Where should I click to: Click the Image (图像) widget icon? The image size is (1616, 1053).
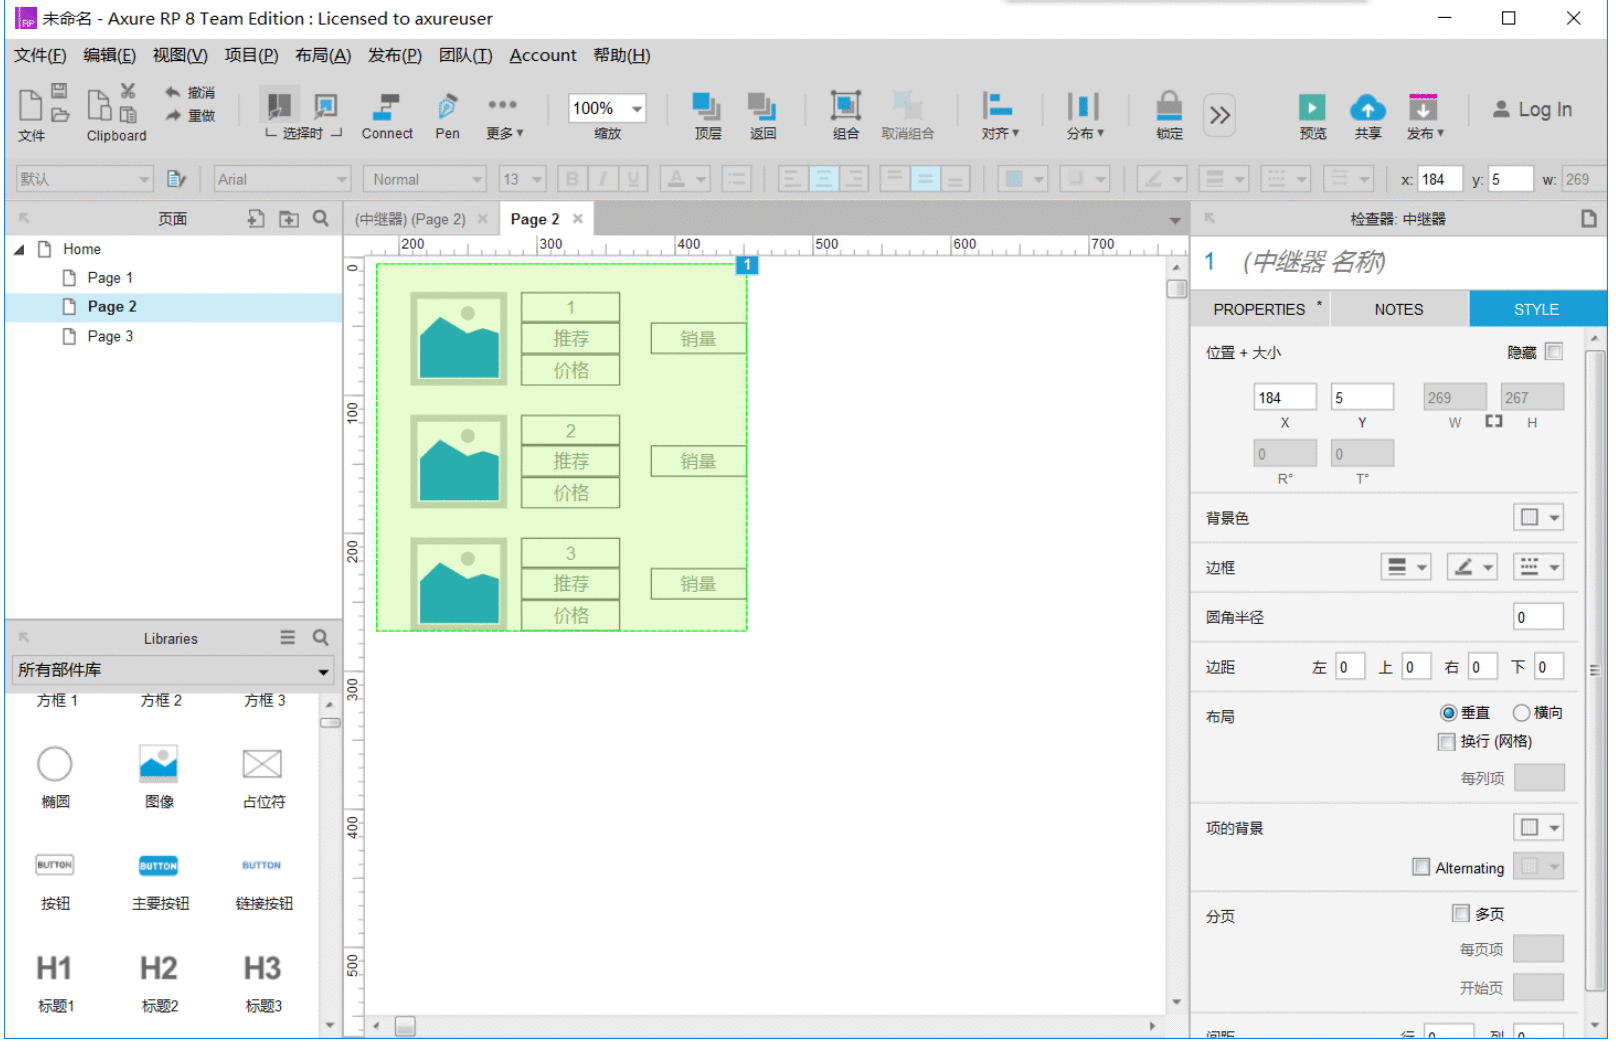(159, 764)
